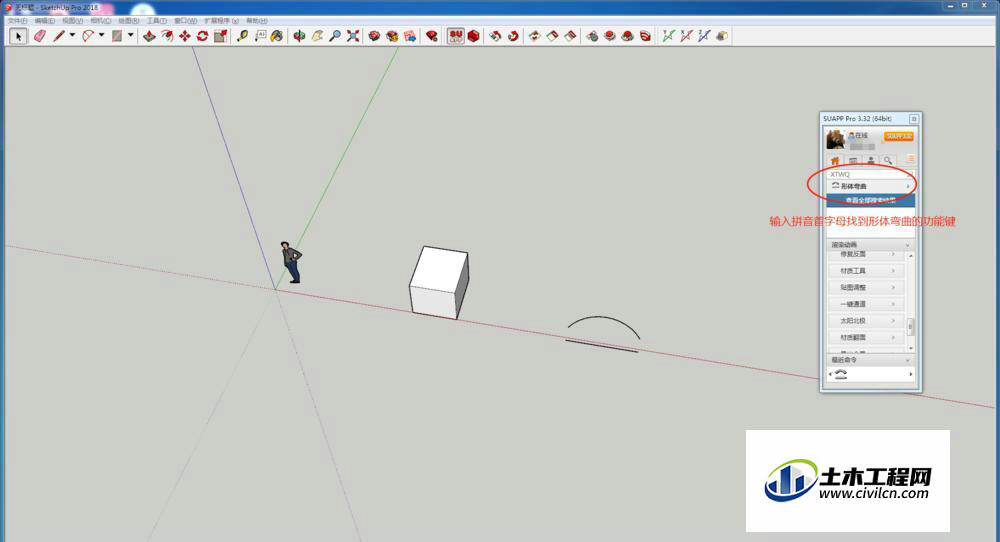Open the View menu
The height and width of the screenshot is (542, 1000).
point(72,21)
